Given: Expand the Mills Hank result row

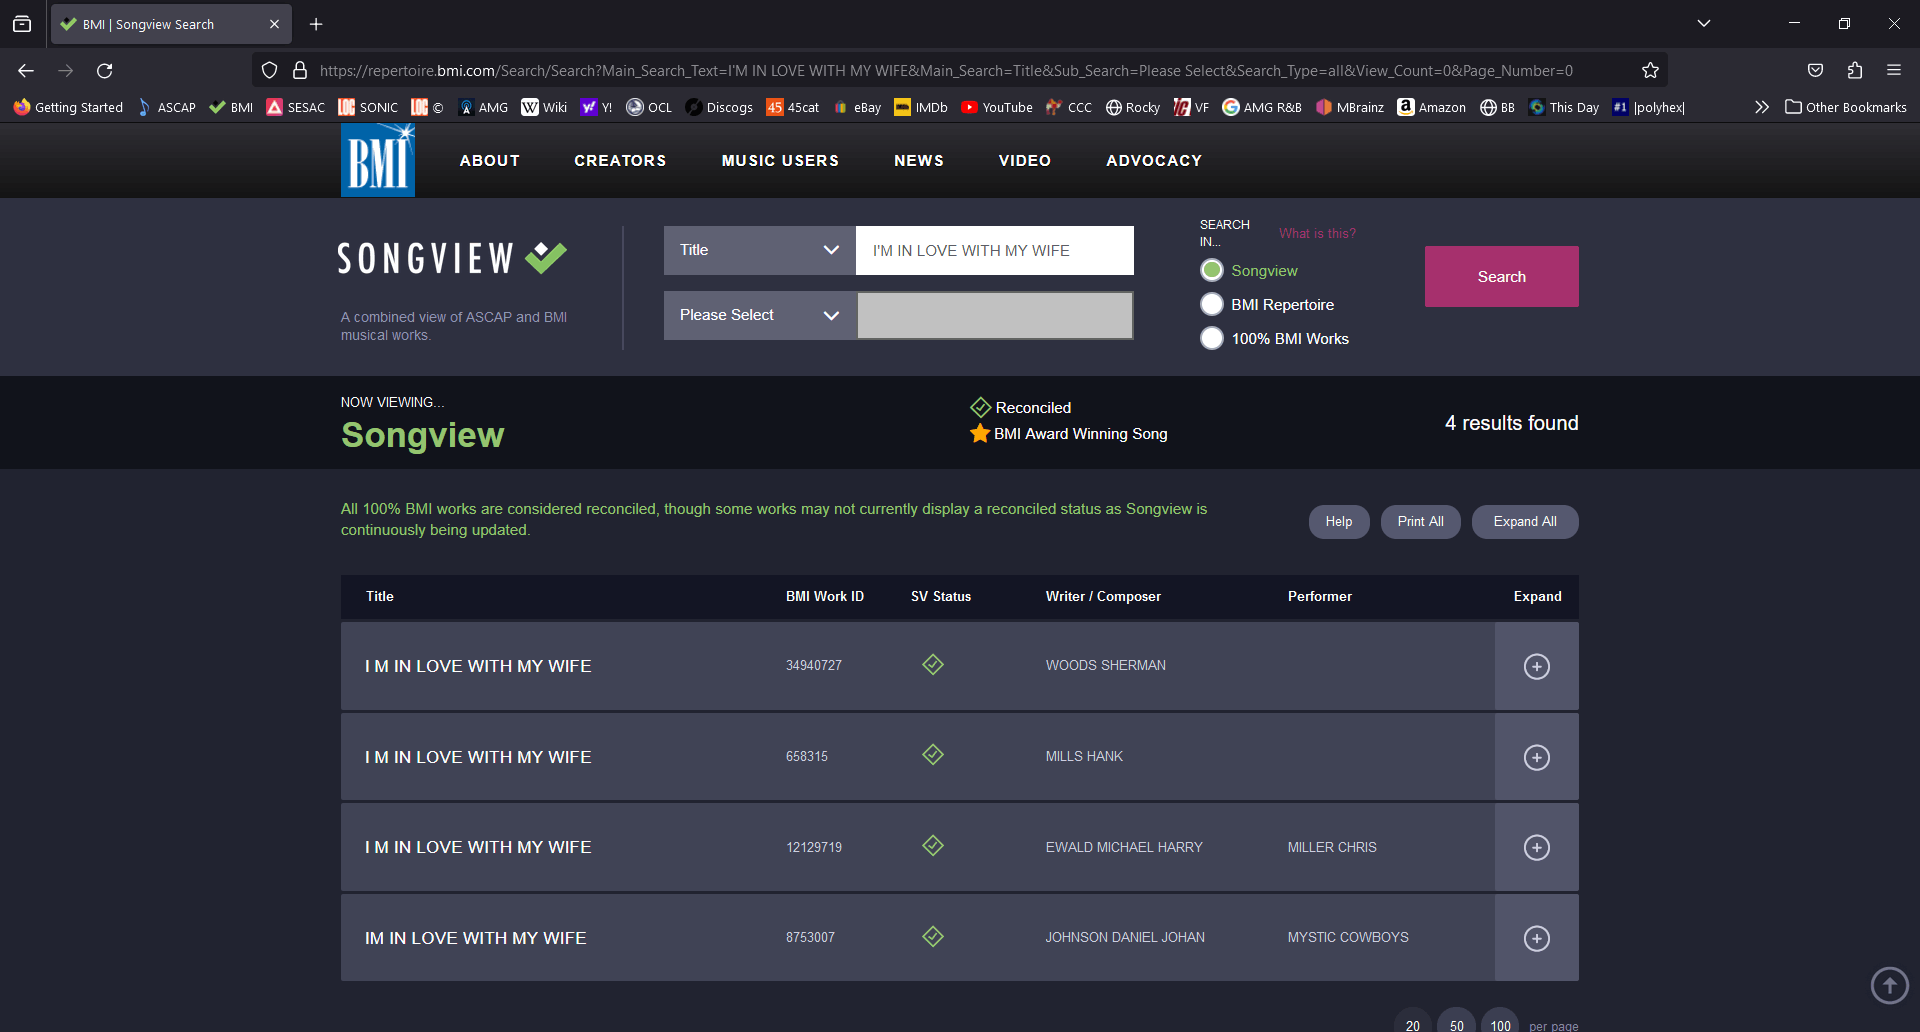Looking at the screenshot, I should tap(1537, 757).
